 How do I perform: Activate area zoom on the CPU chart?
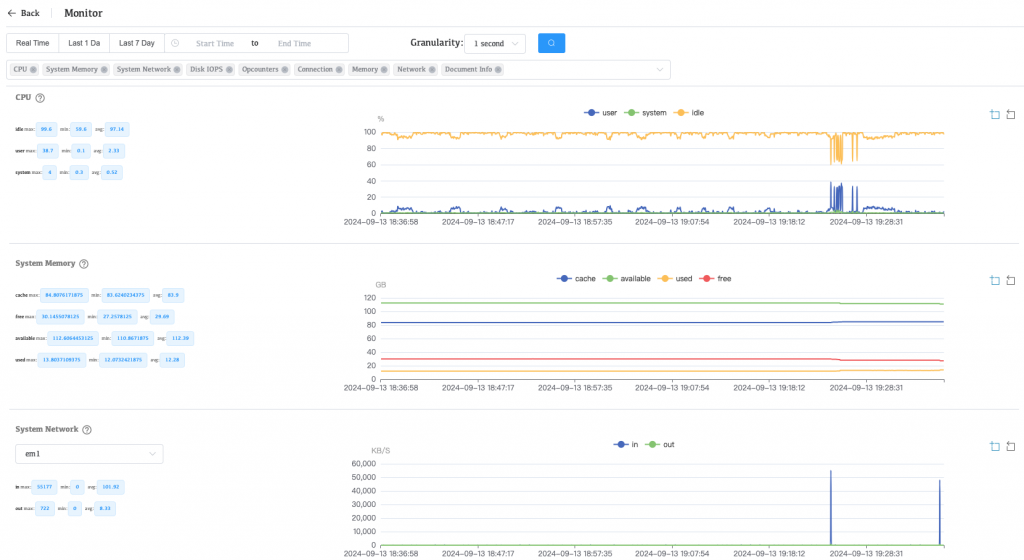click(994, 115)
